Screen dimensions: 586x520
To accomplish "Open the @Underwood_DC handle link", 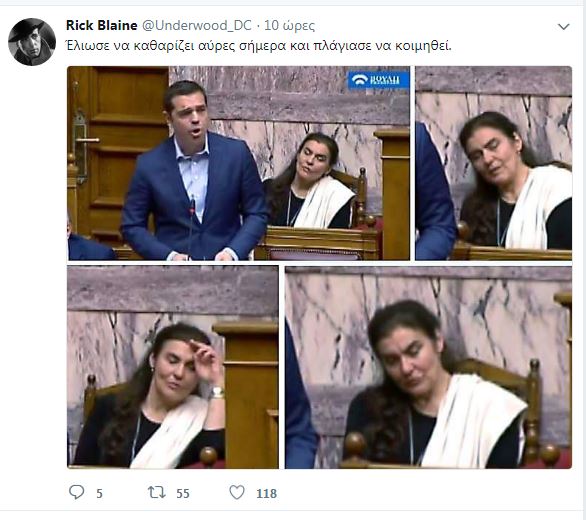I will coord(197,25).
